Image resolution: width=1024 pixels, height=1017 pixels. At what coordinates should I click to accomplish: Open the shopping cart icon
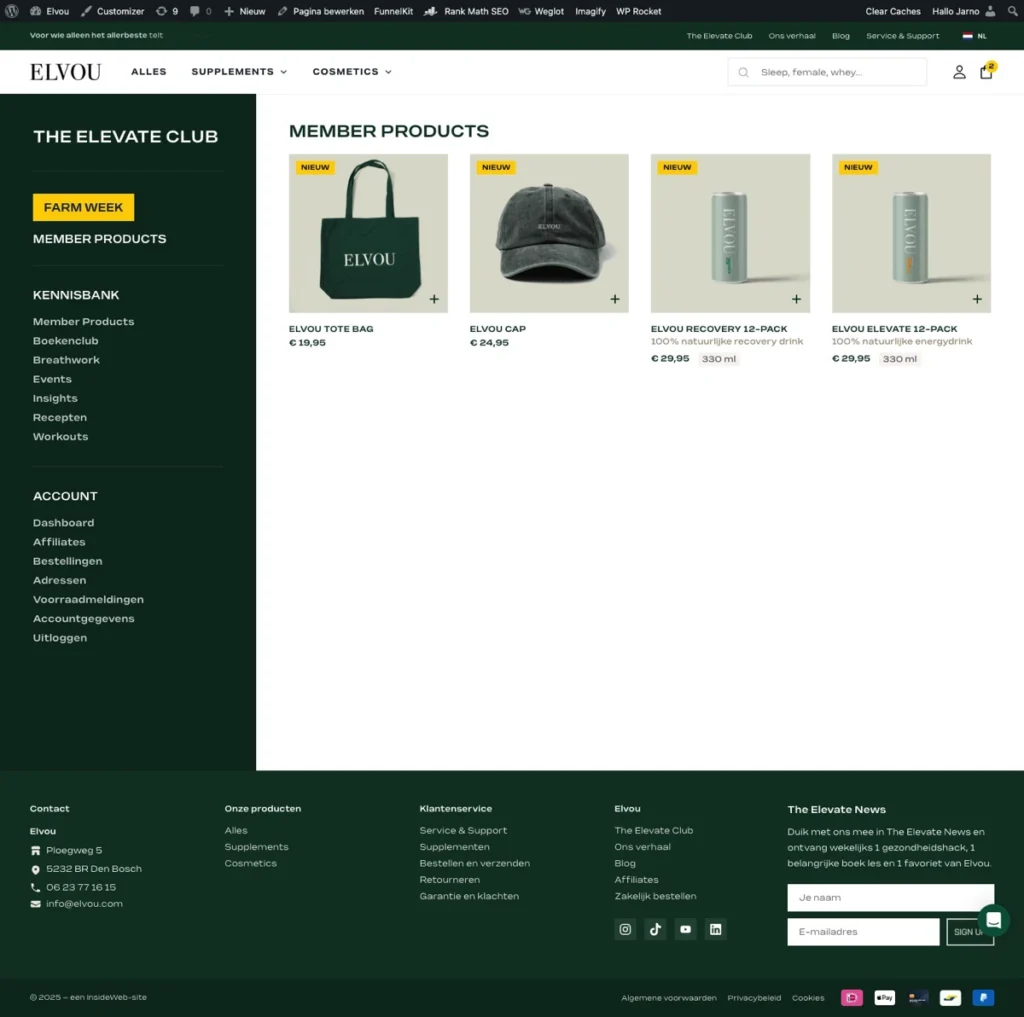(986, 71)
